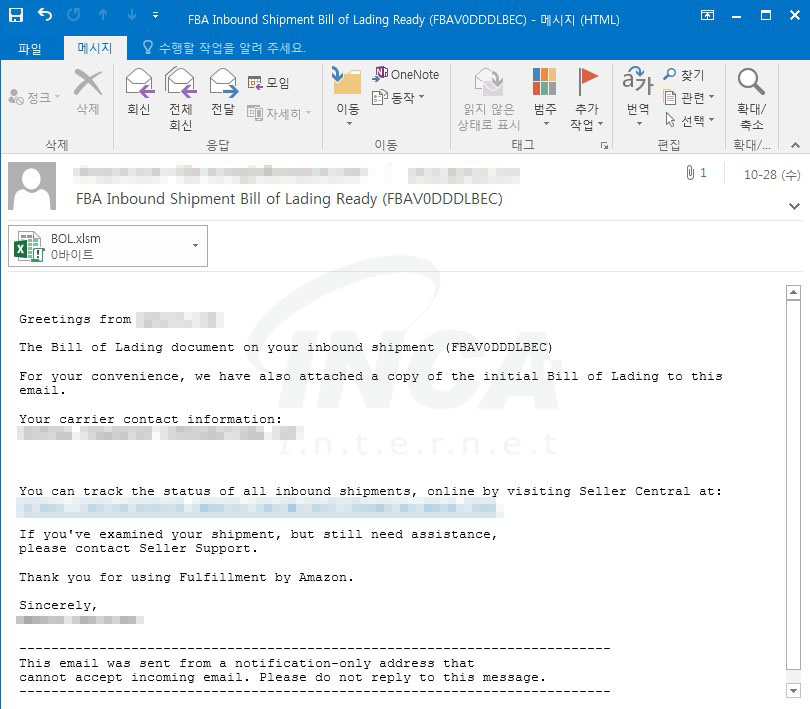Click the vertical scrollbar thumb
The height and width of the screenshot is (709, 810).
point(793,485)
